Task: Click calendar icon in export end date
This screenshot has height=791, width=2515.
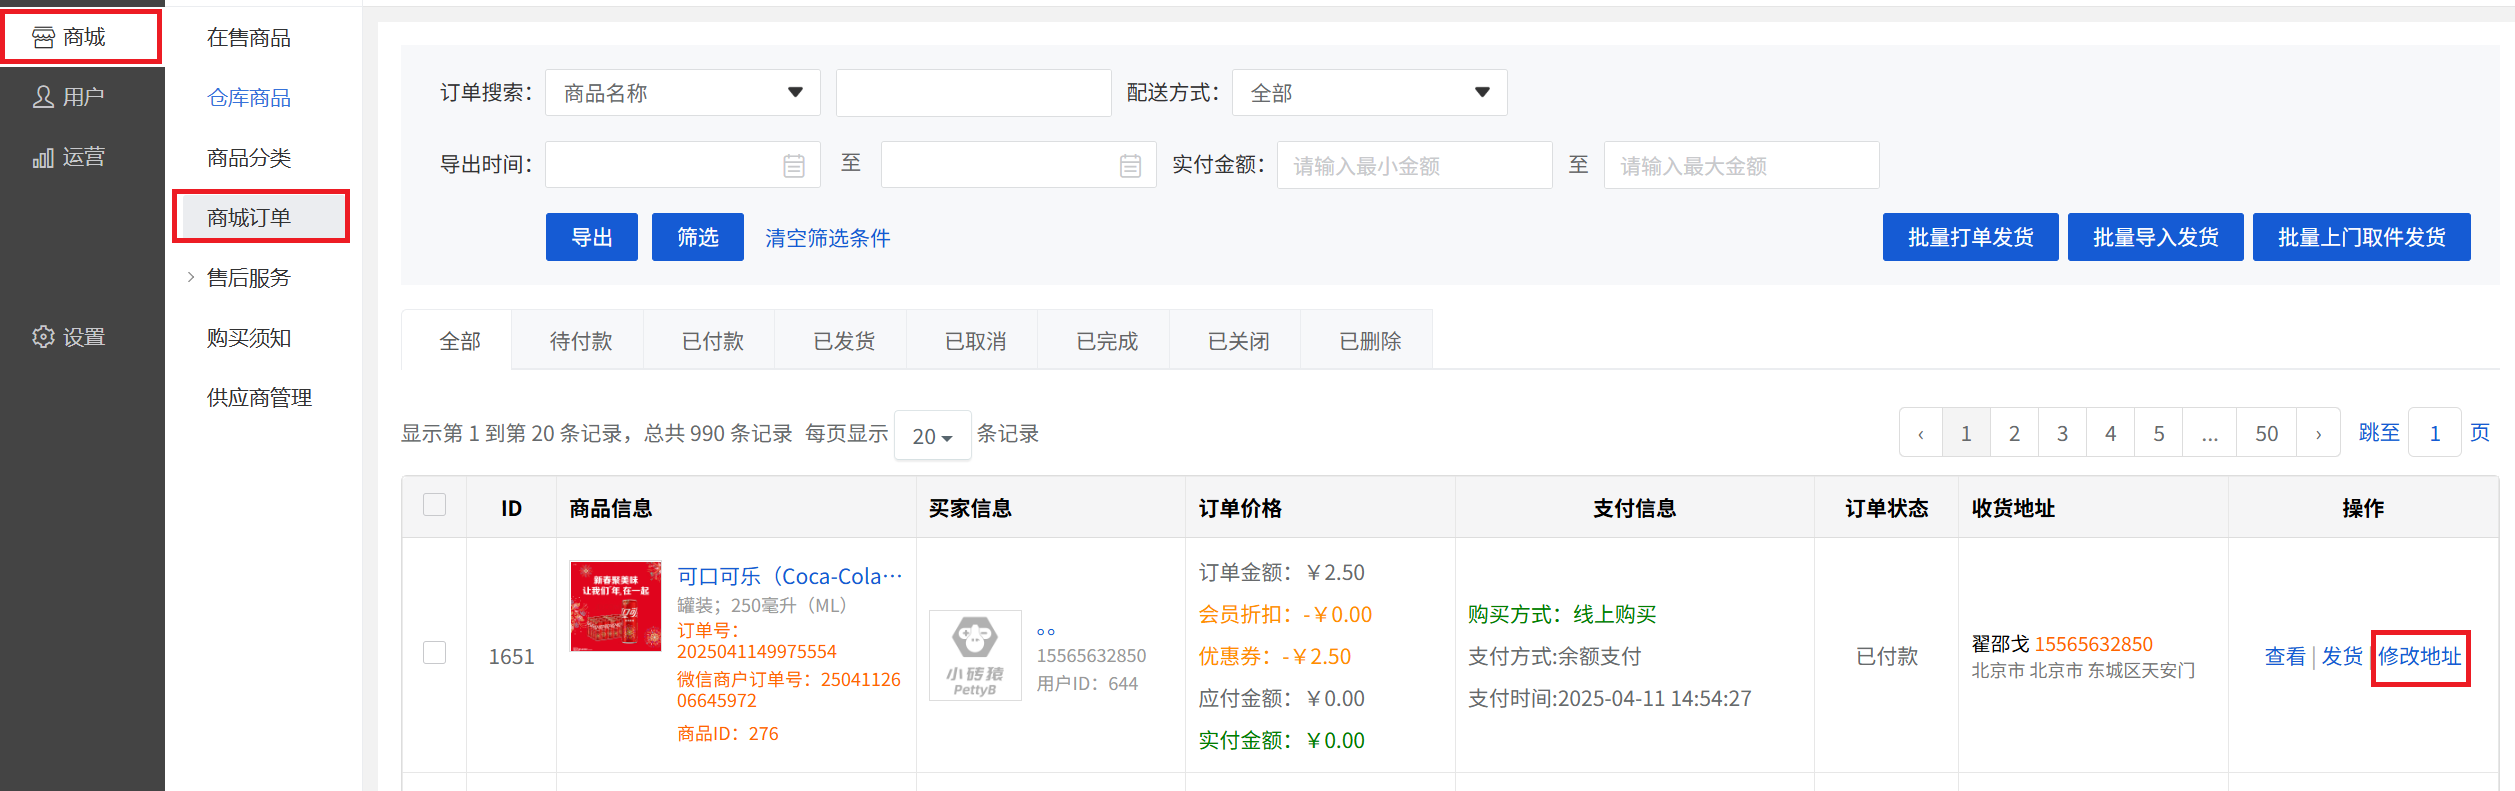Action: click(x=1130, y=166)
